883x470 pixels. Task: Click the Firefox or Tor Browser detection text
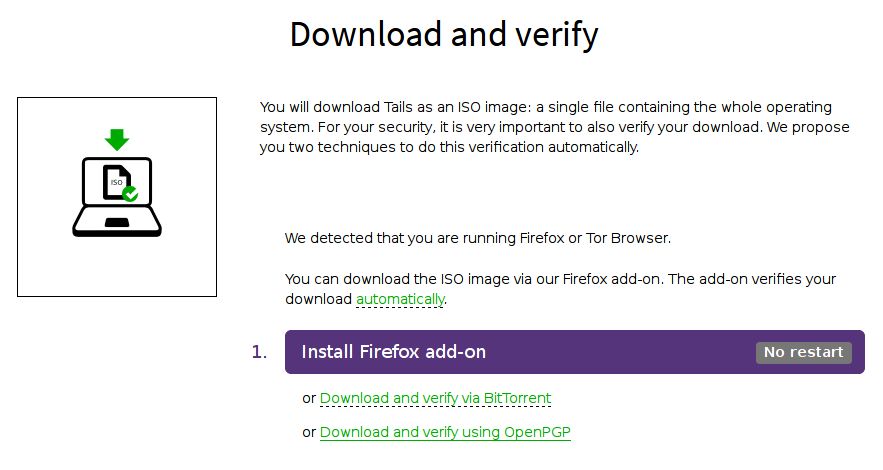click(x=478, y=238)
